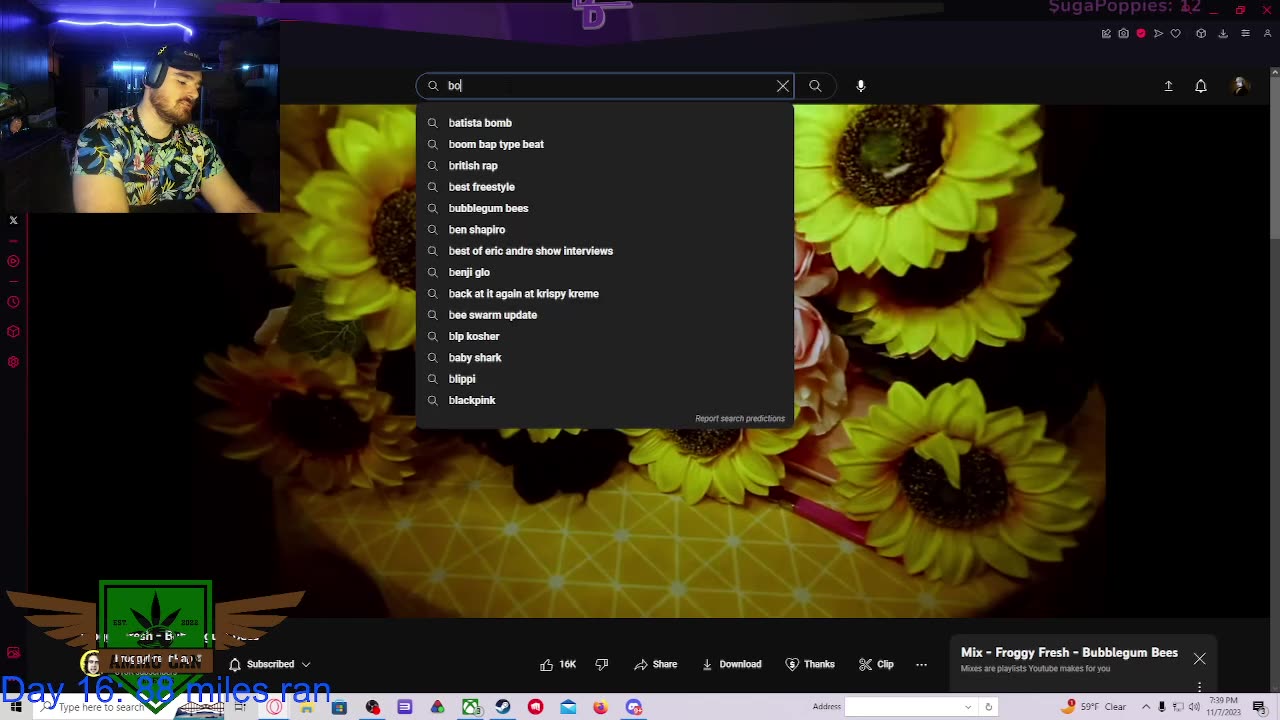Click the Clip button

[876, 664]
